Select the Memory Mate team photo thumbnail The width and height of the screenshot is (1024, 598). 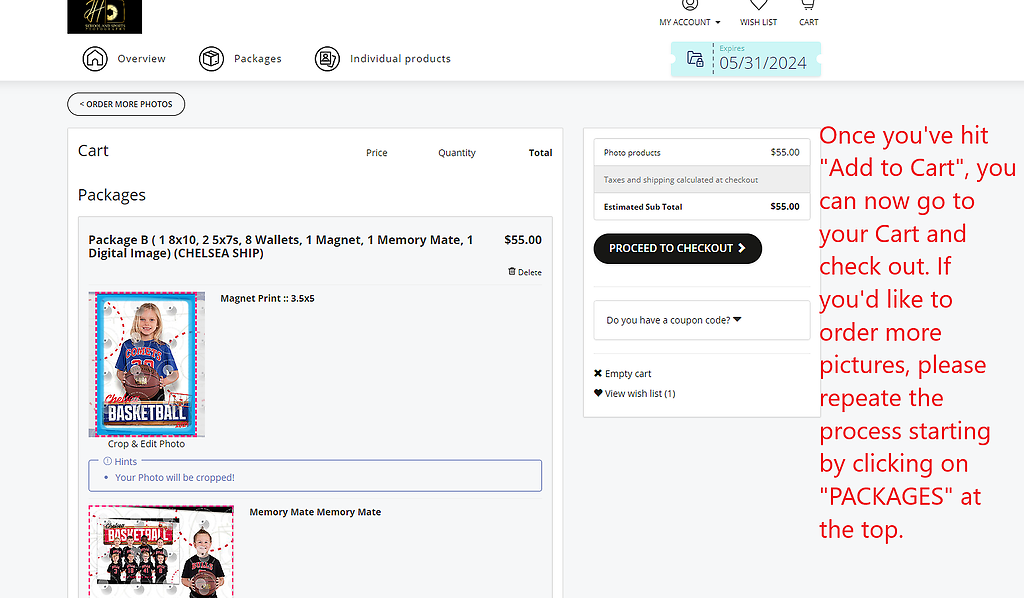161,550
